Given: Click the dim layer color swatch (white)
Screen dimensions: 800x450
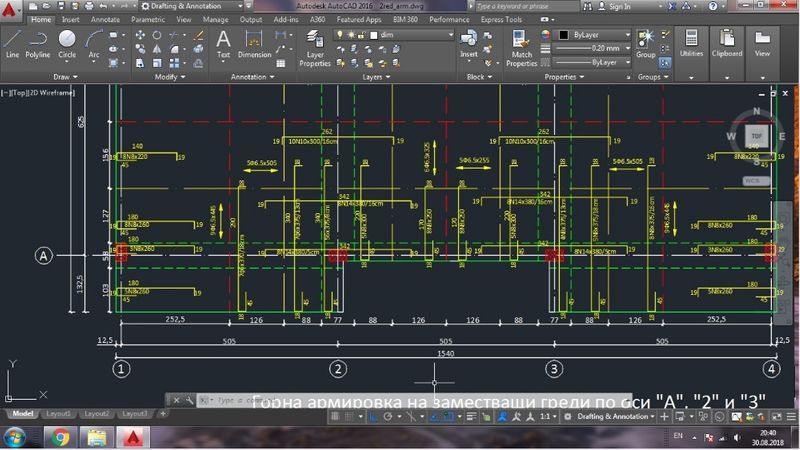Looking at the screenshot, I should 374,35.
